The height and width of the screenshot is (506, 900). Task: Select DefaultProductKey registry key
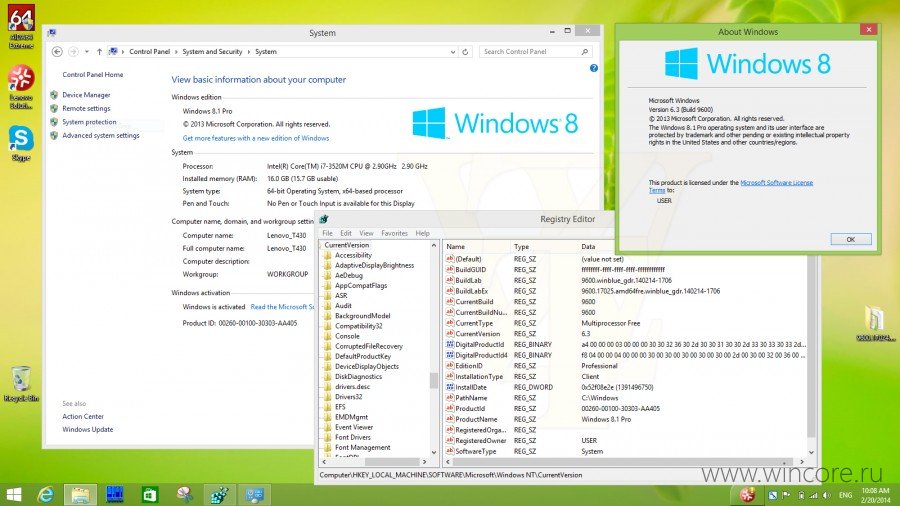(363, 356)
